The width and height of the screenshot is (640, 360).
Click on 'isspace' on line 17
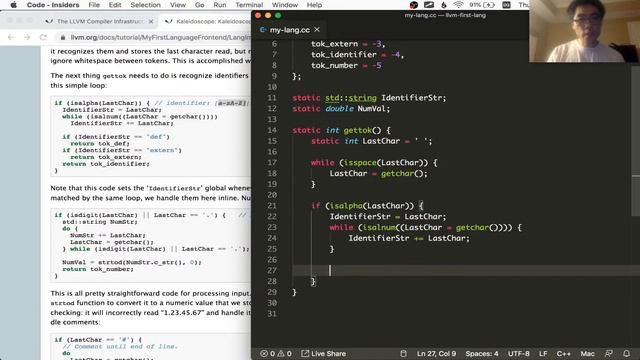point(360,162)
